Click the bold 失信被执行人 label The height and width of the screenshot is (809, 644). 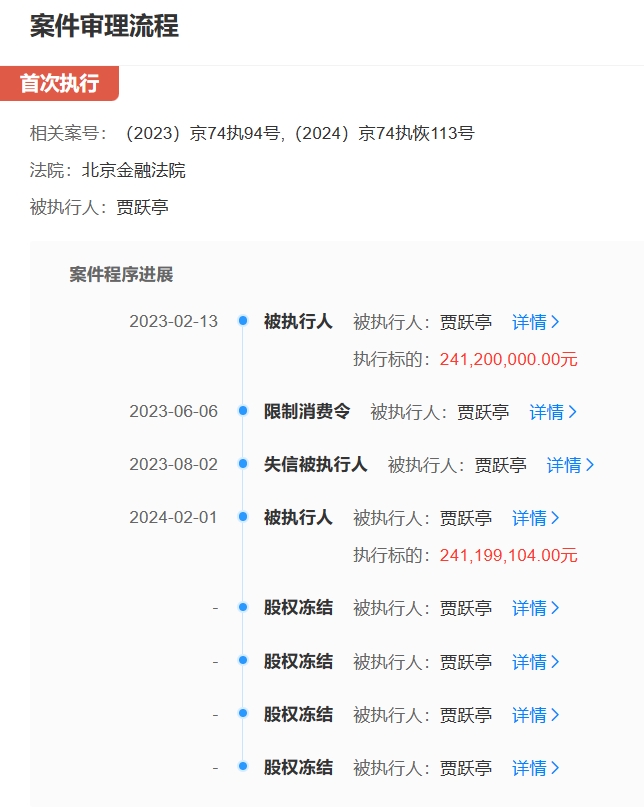point(315,464)
